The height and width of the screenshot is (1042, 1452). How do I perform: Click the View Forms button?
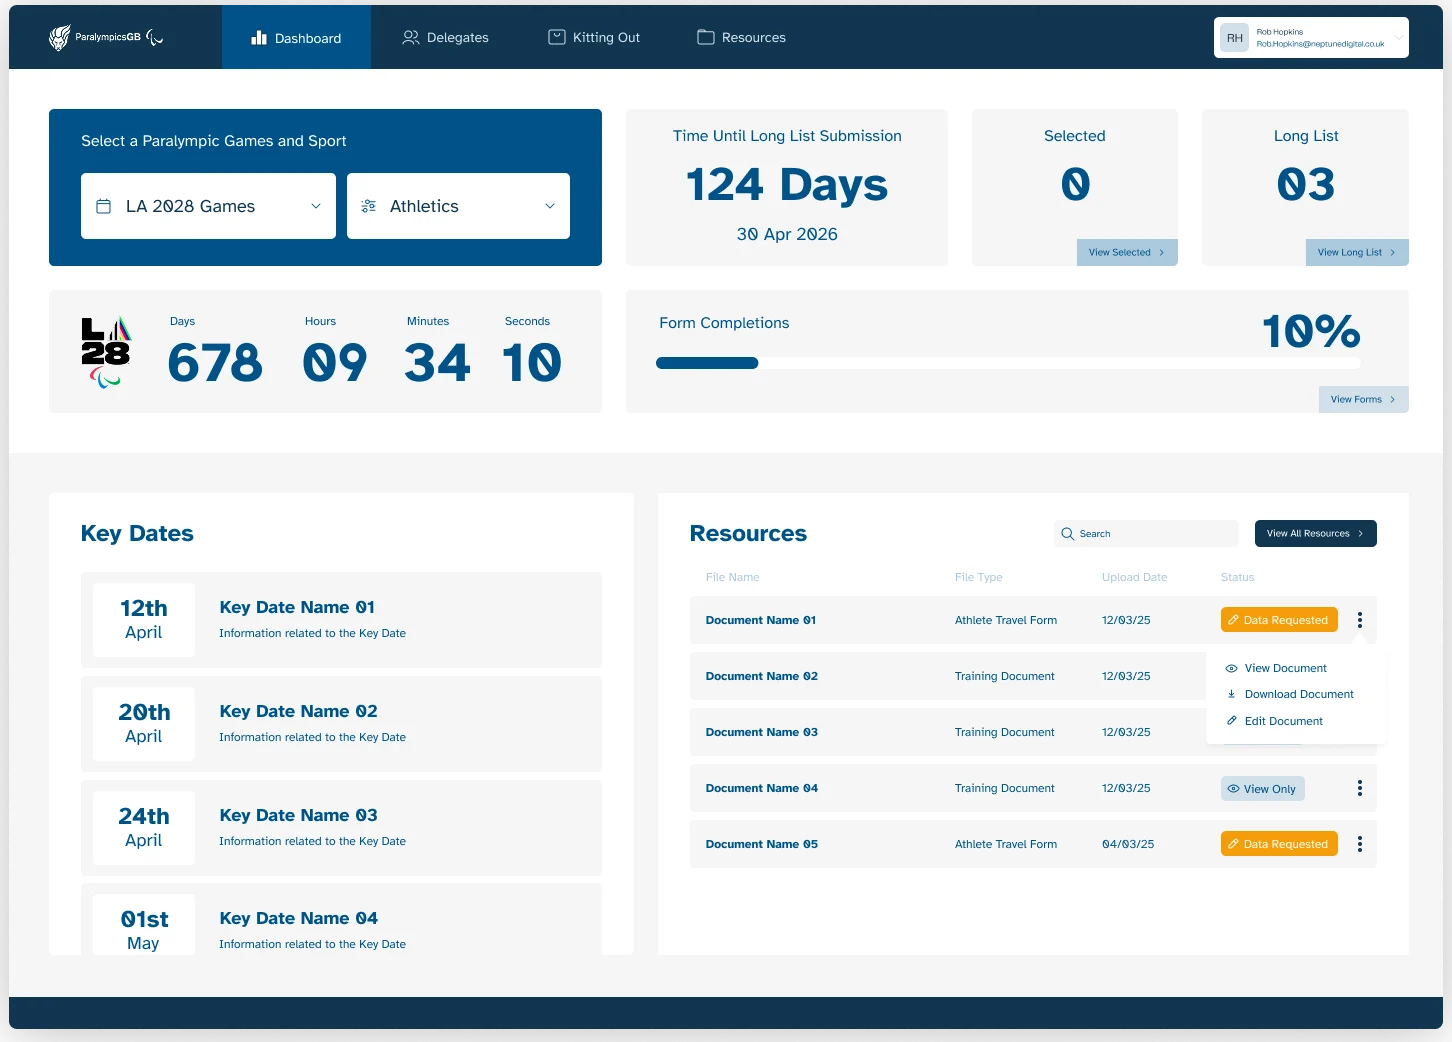[x=1364, y=399]
